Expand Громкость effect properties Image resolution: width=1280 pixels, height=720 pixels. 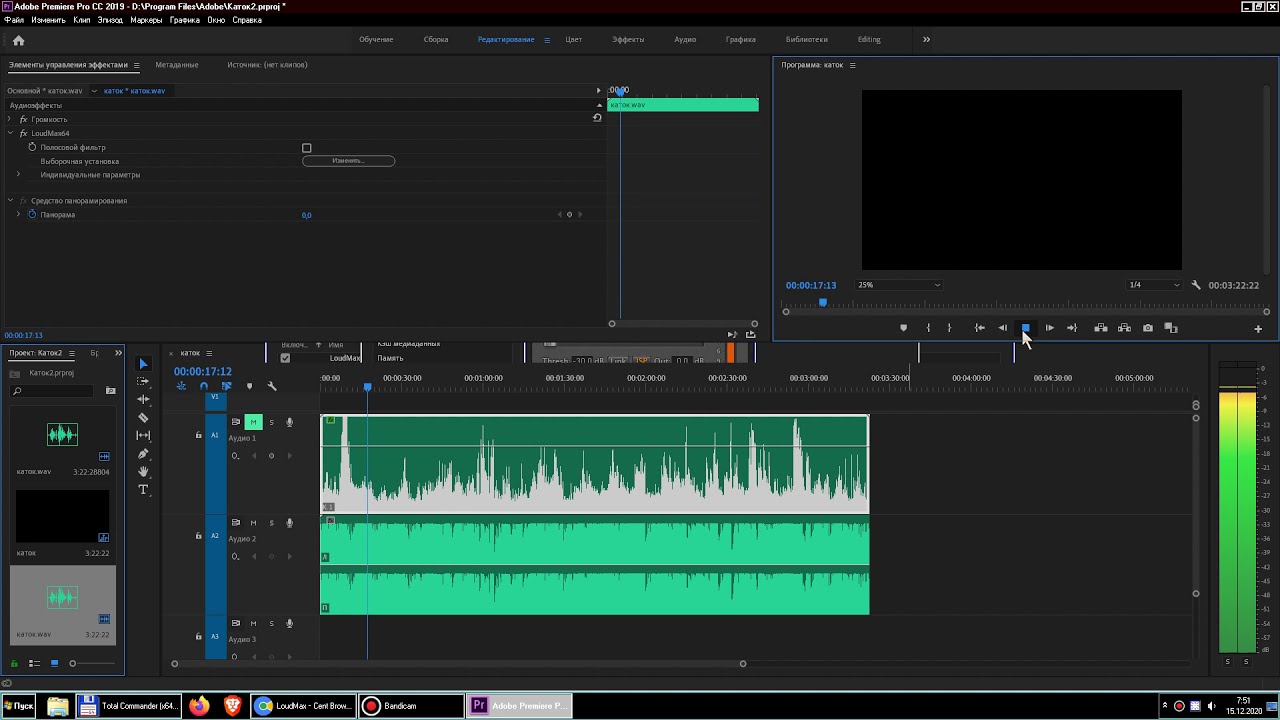coord(10,119)
